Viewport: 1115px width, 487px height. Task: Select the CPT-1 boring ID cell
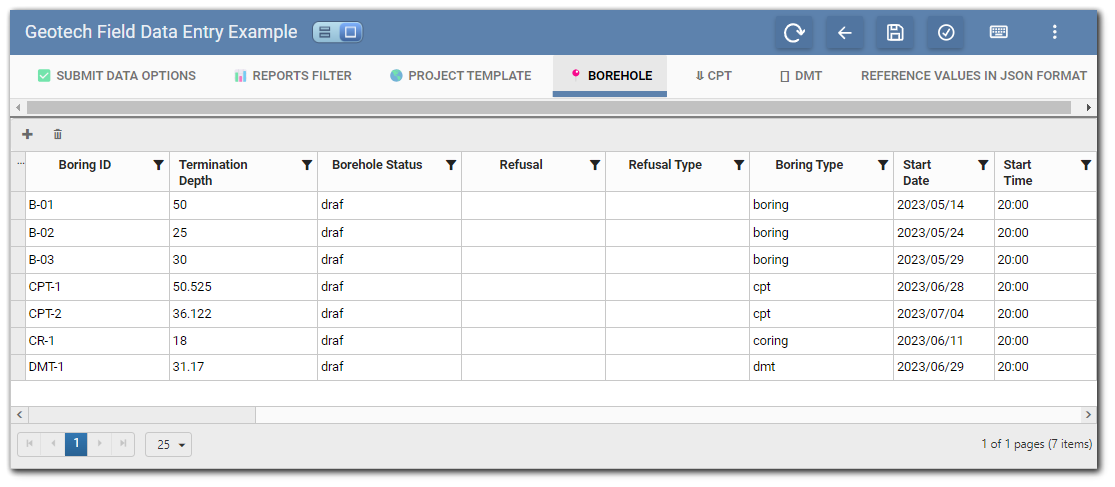97,287
